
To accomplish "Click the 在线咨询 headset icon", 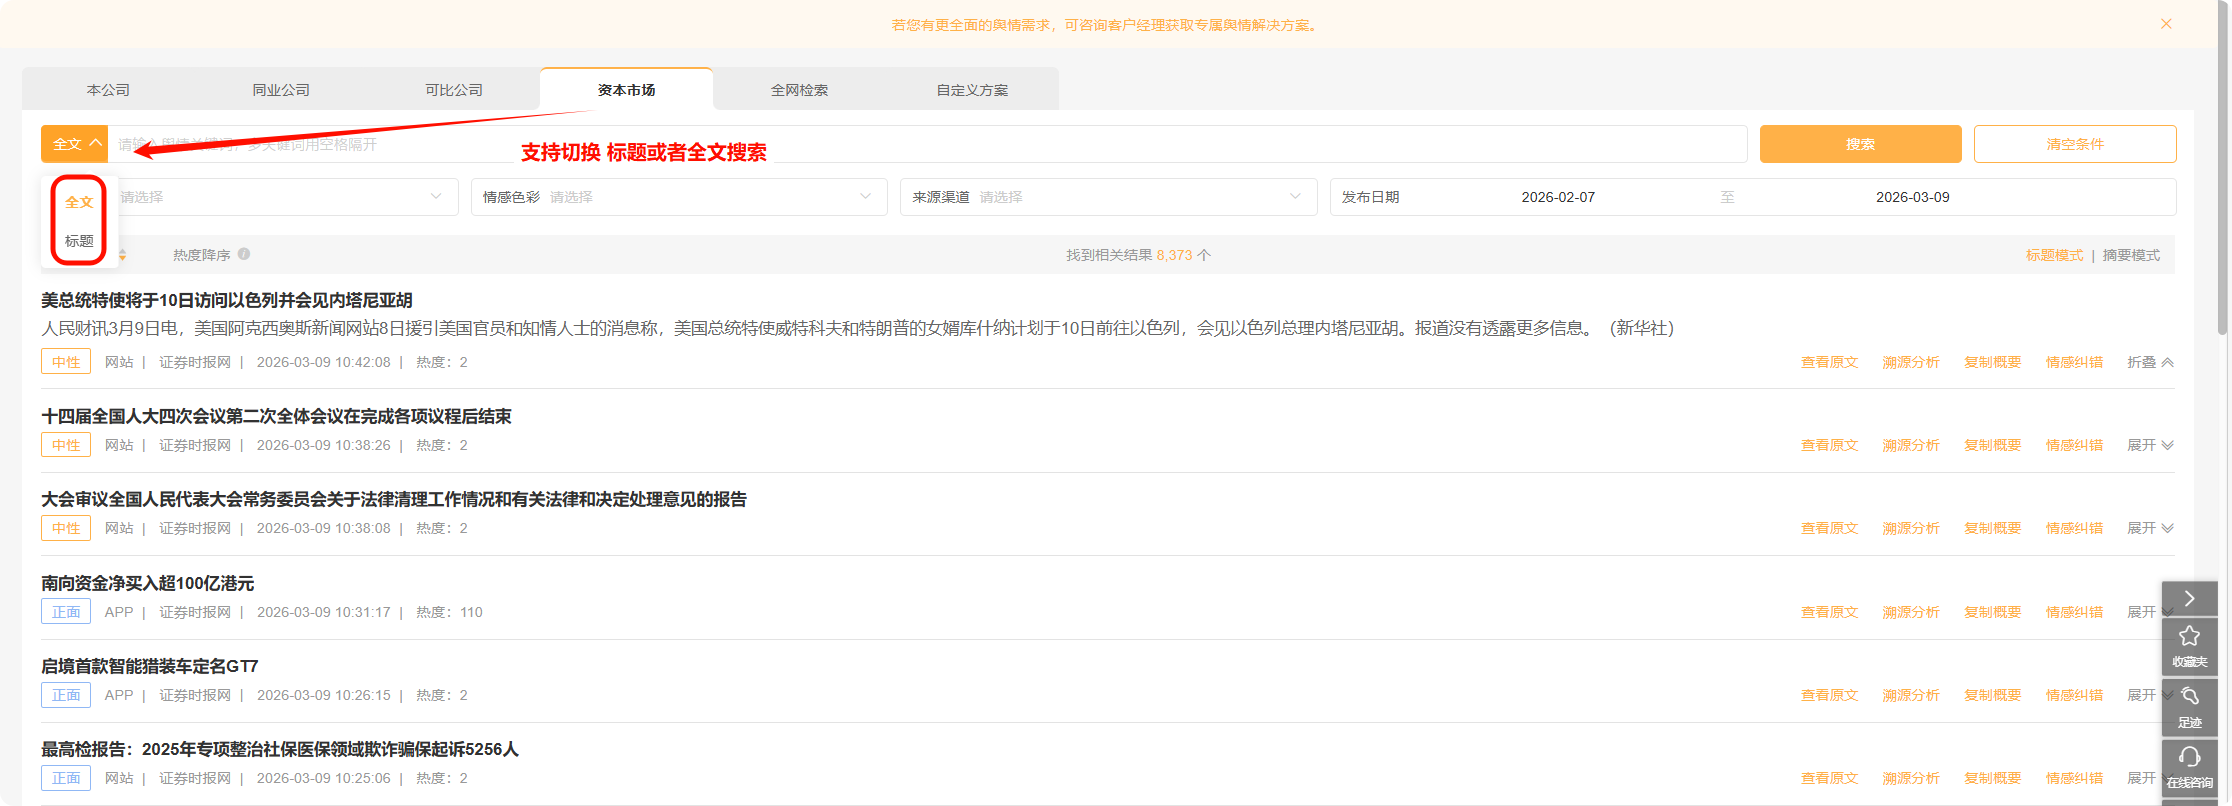I will (2189, 765).
